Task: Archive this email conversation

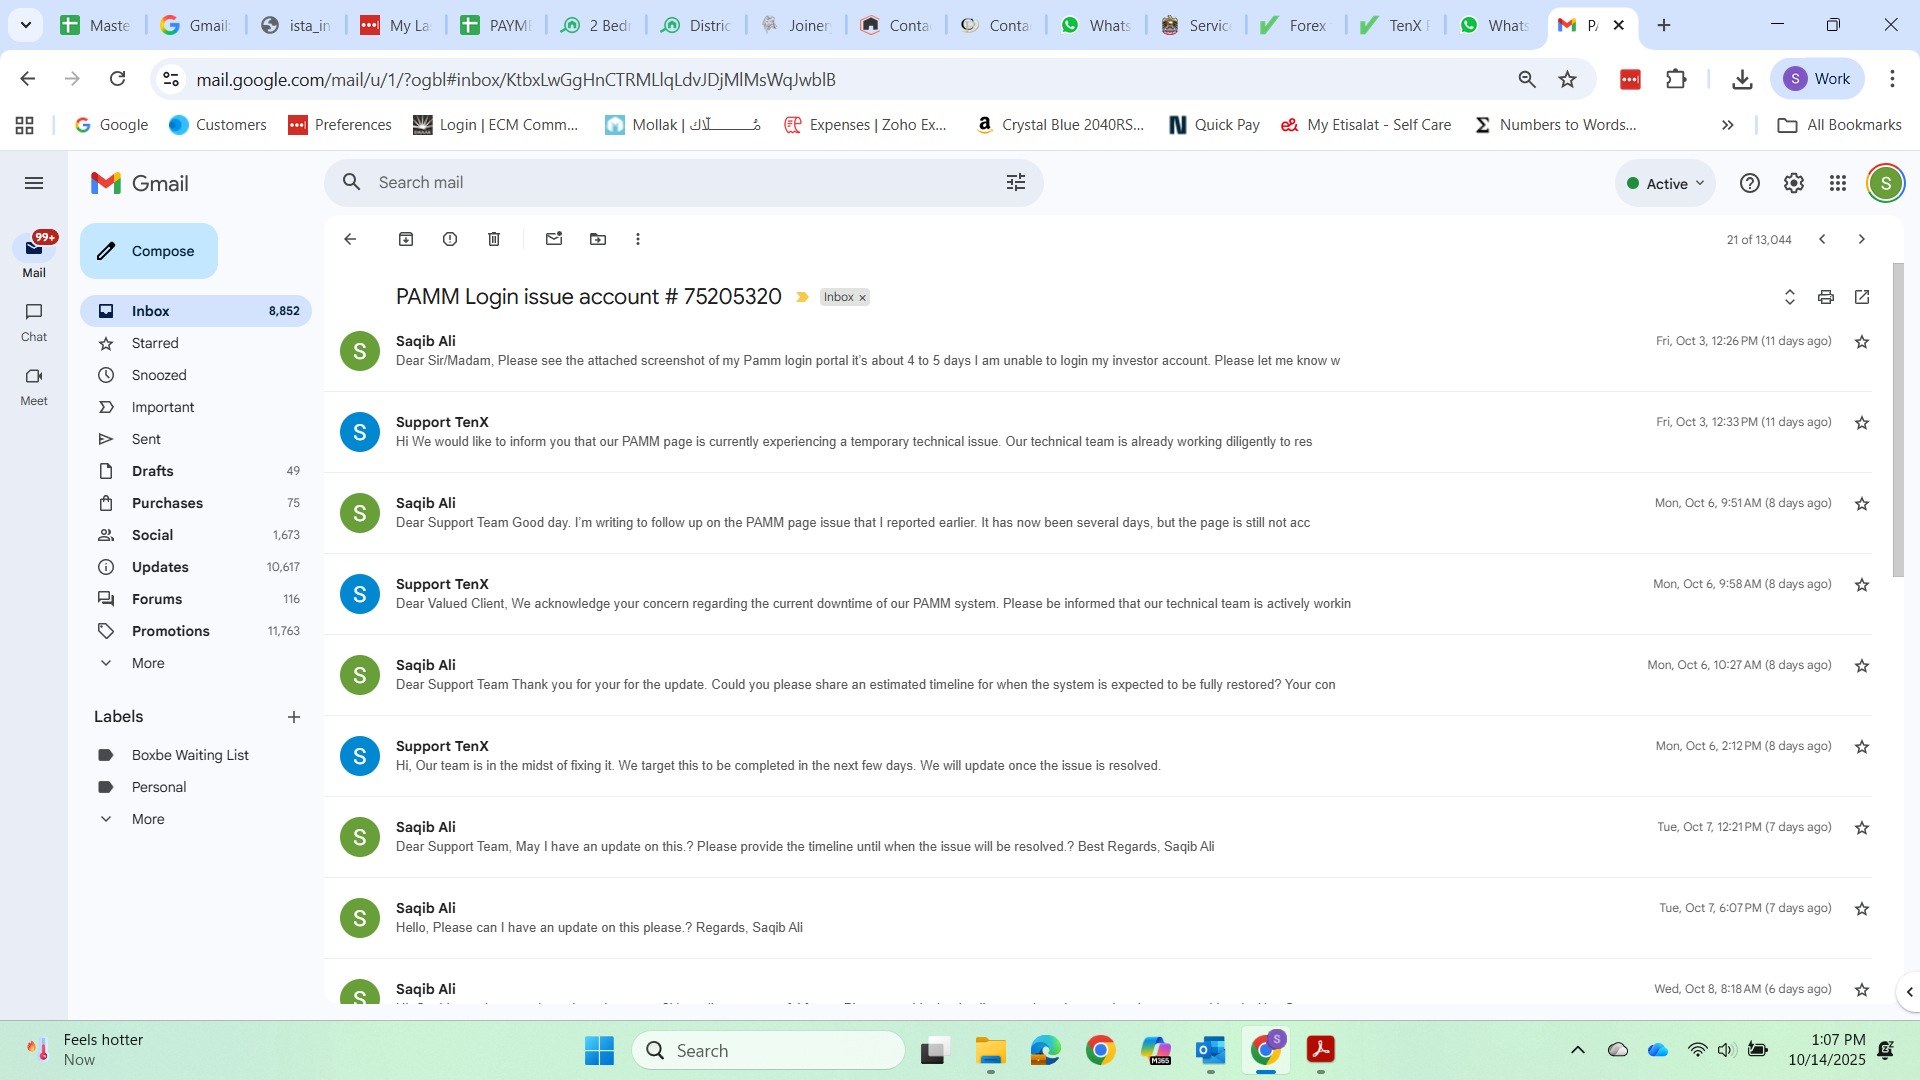Action: click(406, 239)
